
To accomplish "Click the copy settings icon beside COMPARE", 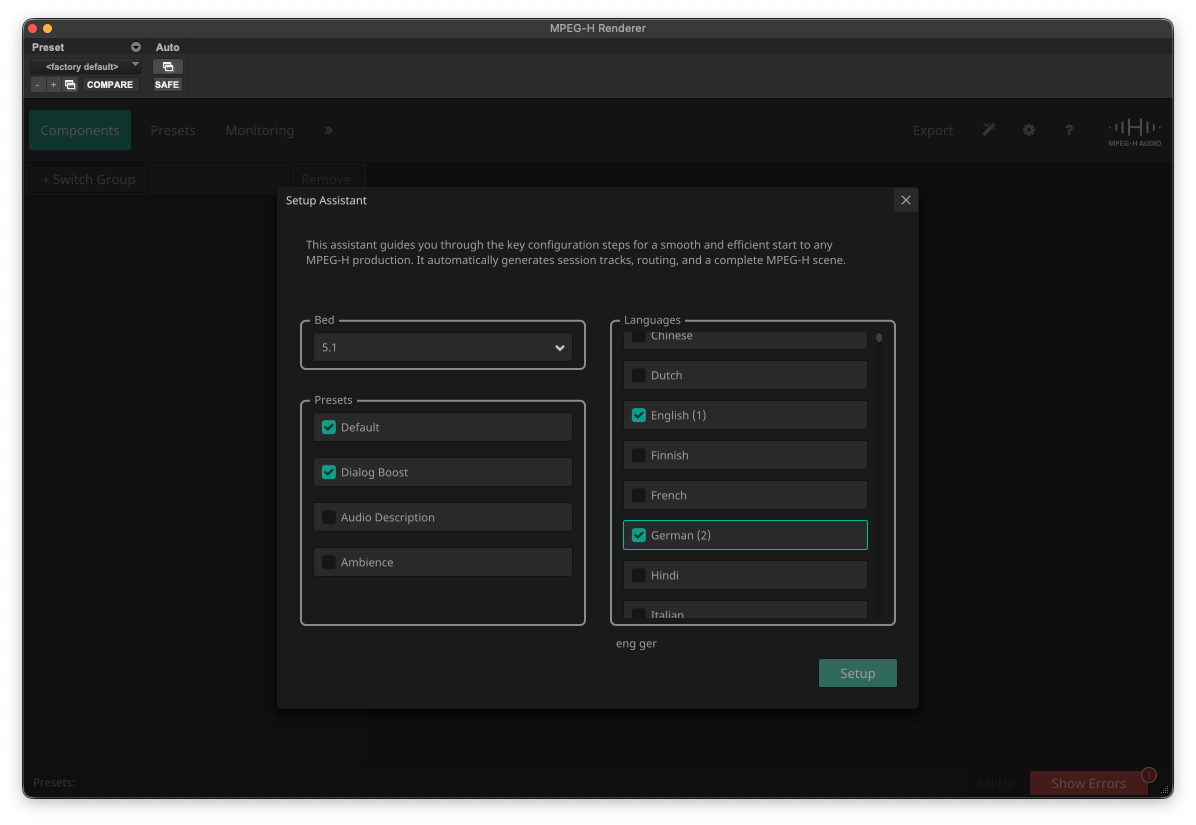I will [70, 85].
